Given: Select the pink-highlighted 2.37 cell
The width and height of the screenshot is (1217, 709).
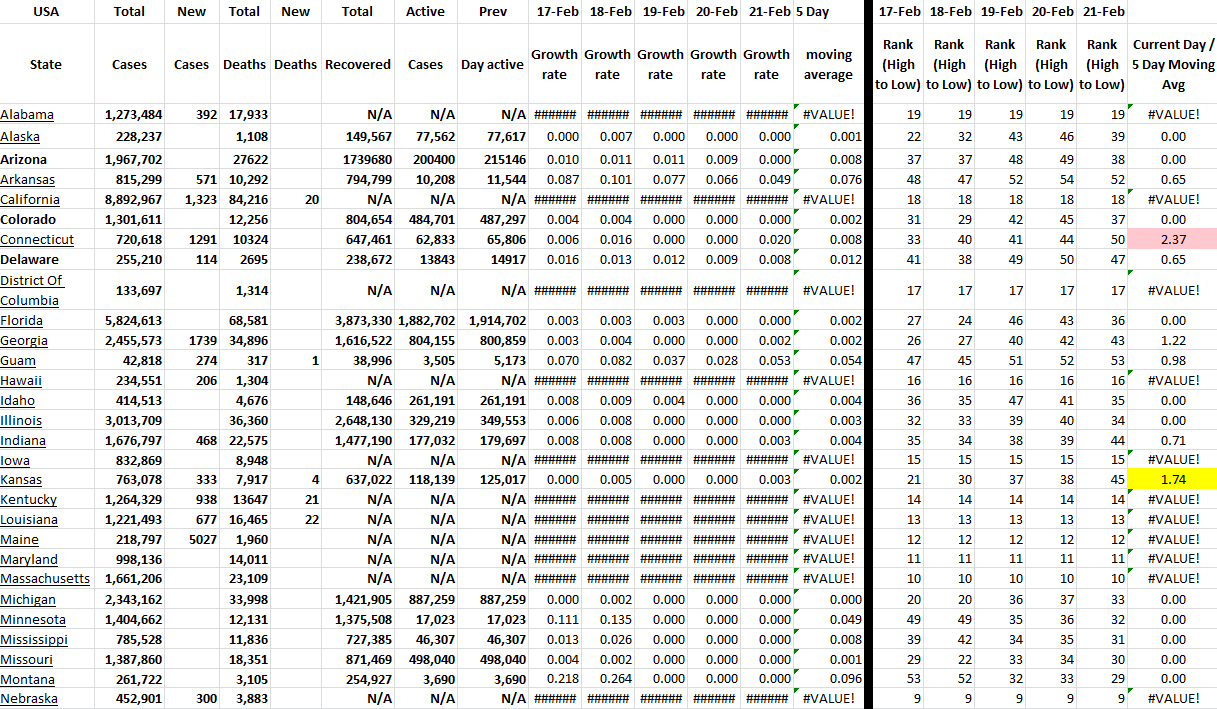Looking at the screenshot, I should pyautogui.click(x=1173, y=239).
